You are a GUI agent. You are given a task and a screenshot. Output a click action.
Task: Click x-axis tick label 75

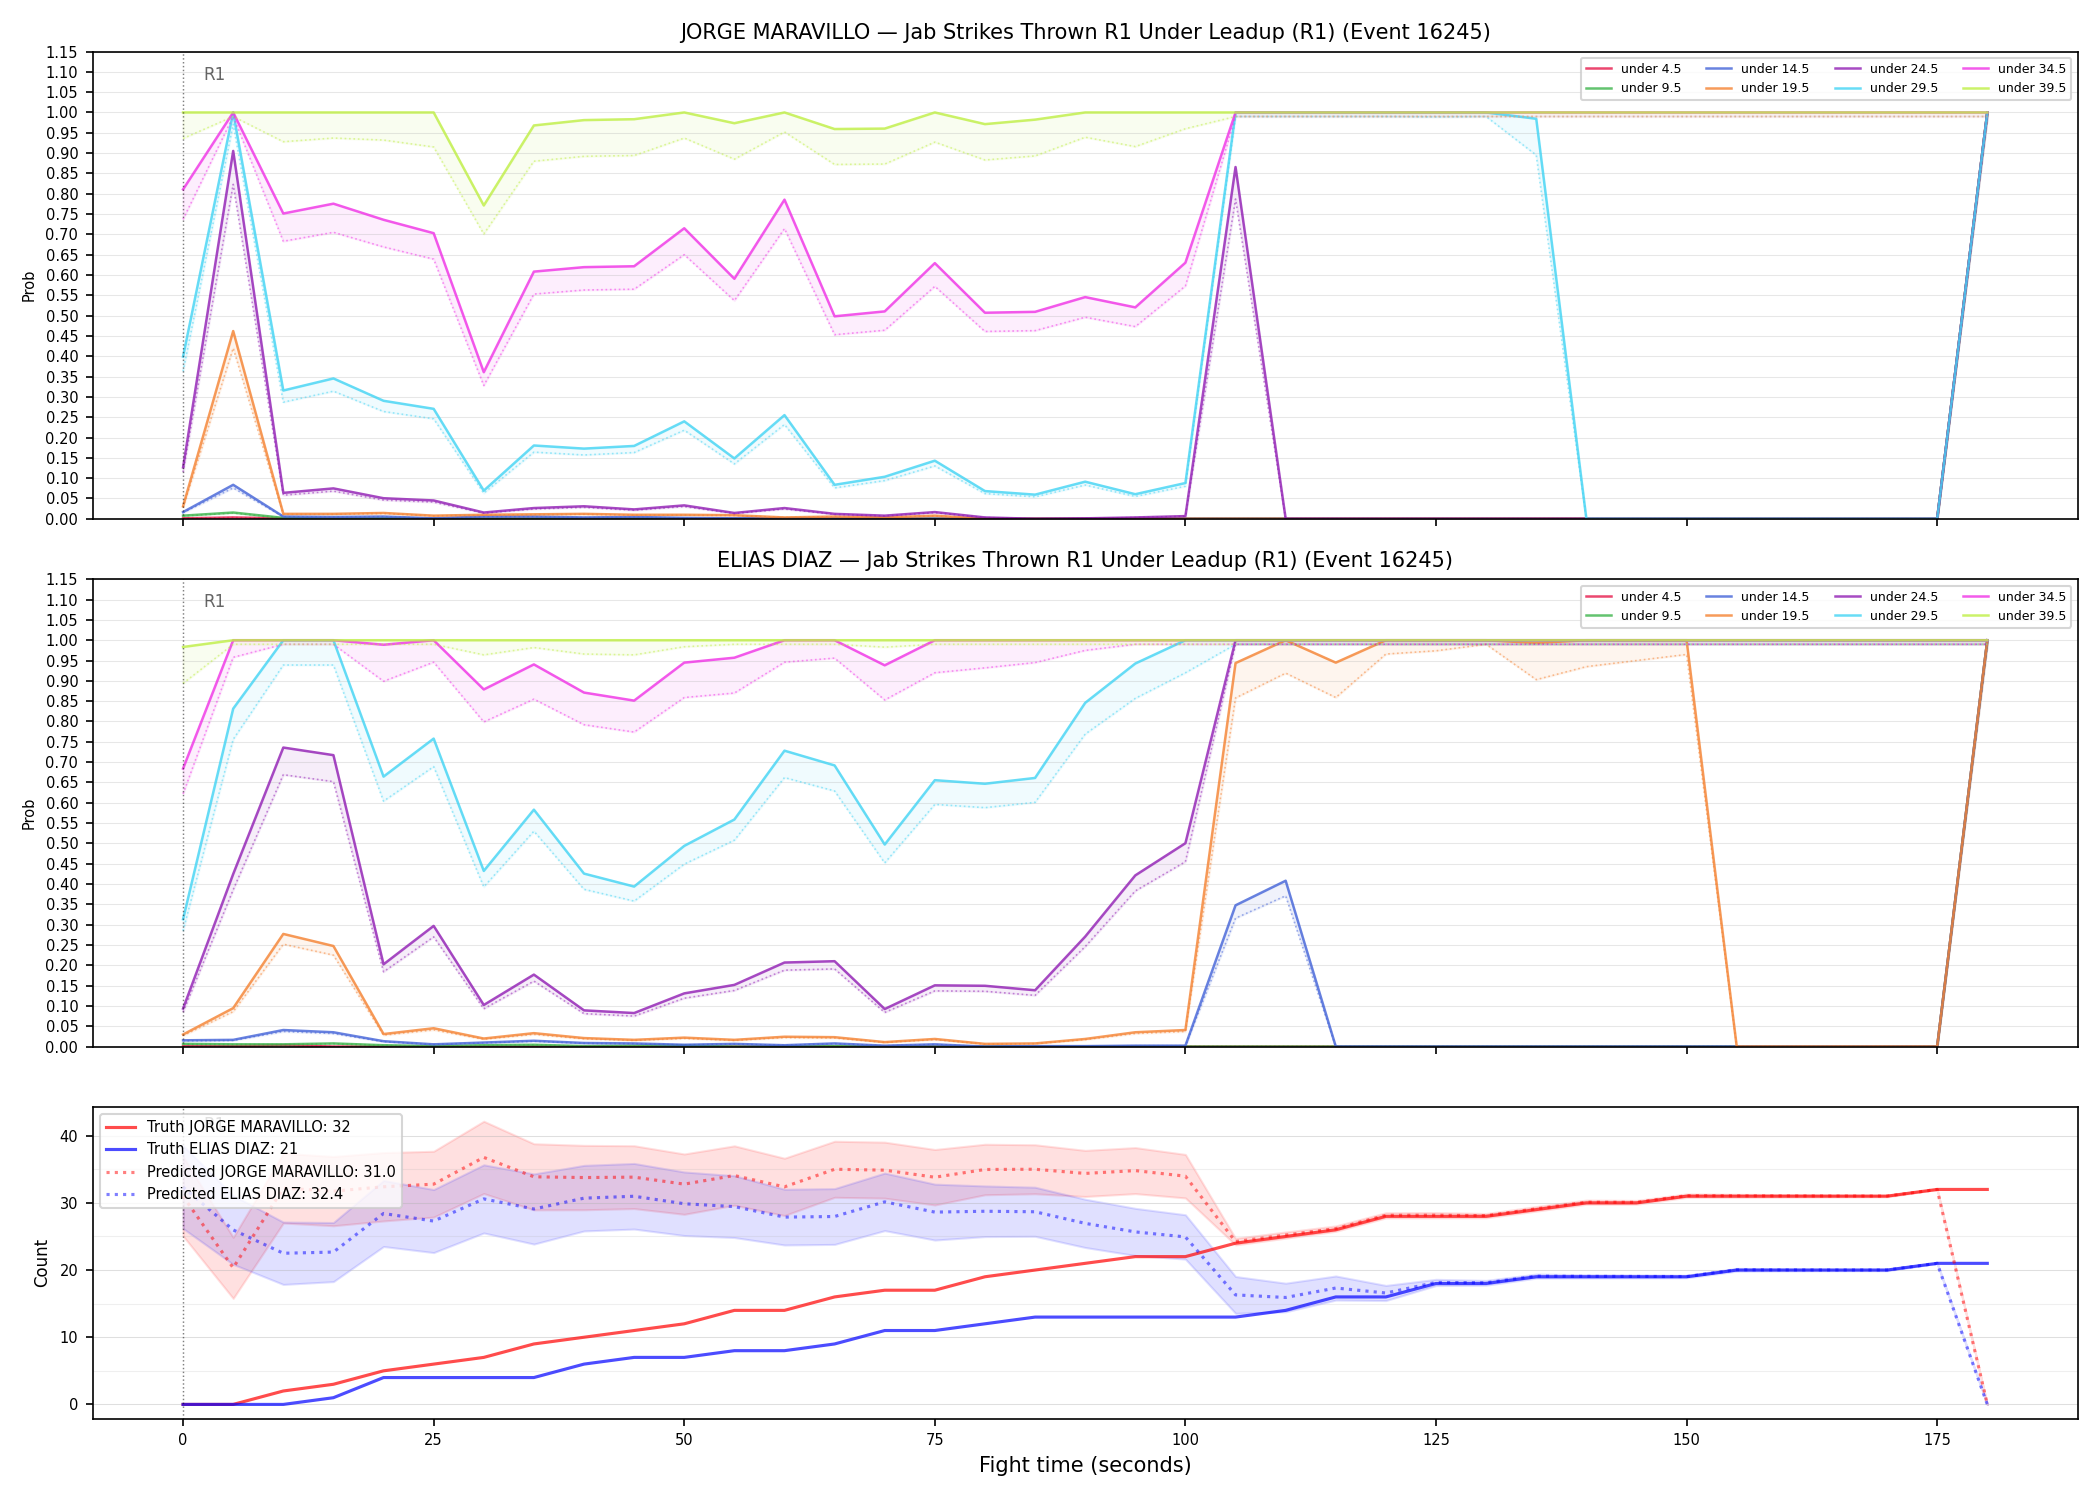[x=935, y=1440]
